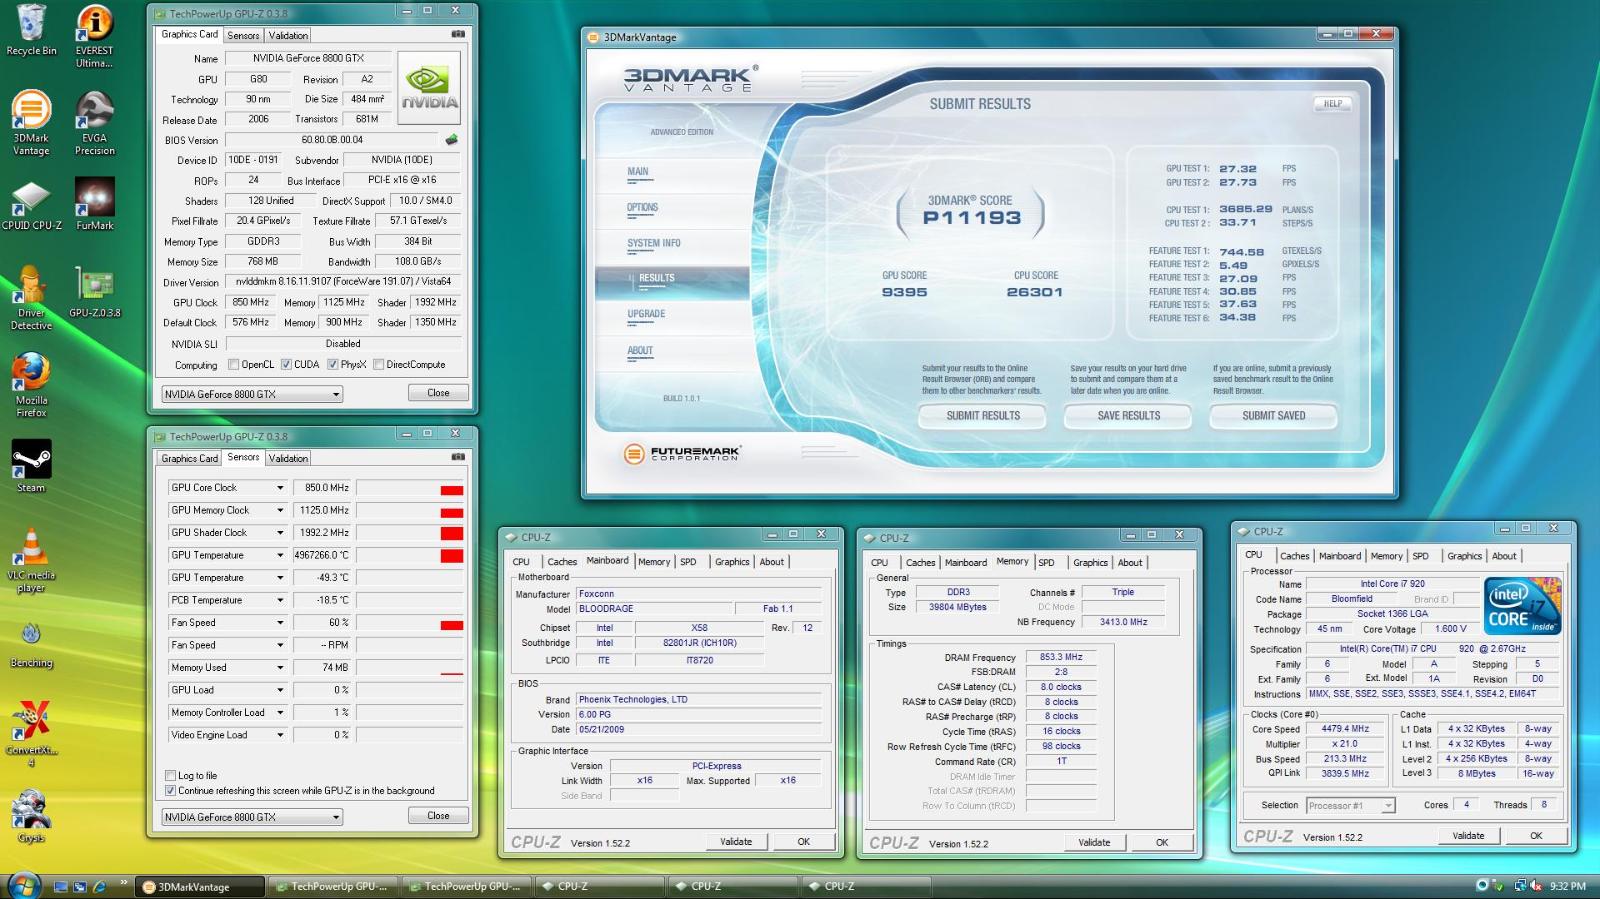Click the taskbar clock showing 9:32 PM
Image resolution: width=1600 pixels, height=899 pixels.
point(1567,886)
